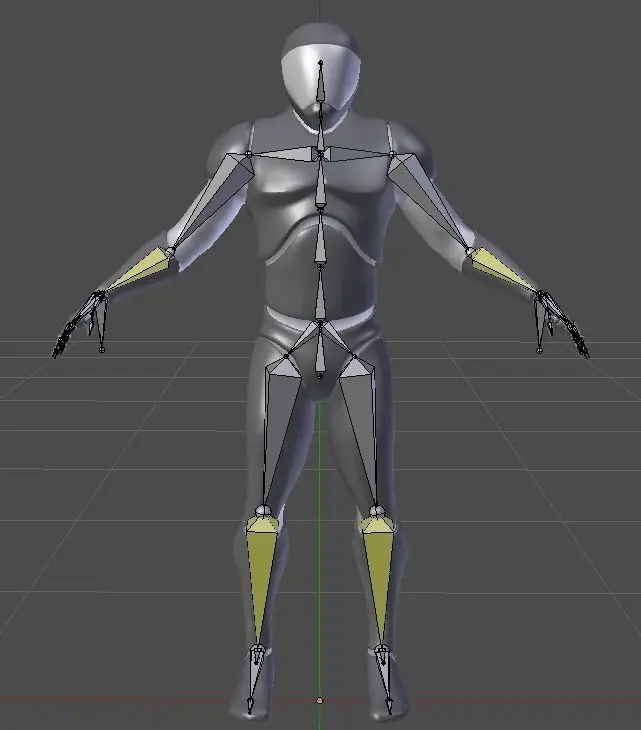The height and width of the screenshot is (730, 641).
Task: Select the clavicle bone on screen's right side
Action: click(356, 153)
